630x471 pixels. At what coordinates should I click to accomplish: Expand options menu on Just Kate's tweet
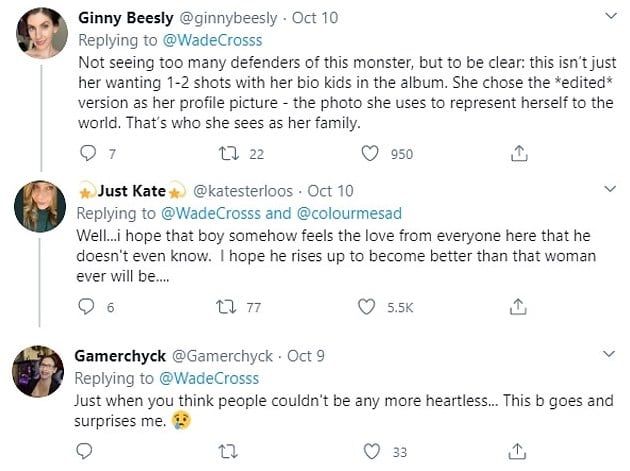tap(610, 190)
